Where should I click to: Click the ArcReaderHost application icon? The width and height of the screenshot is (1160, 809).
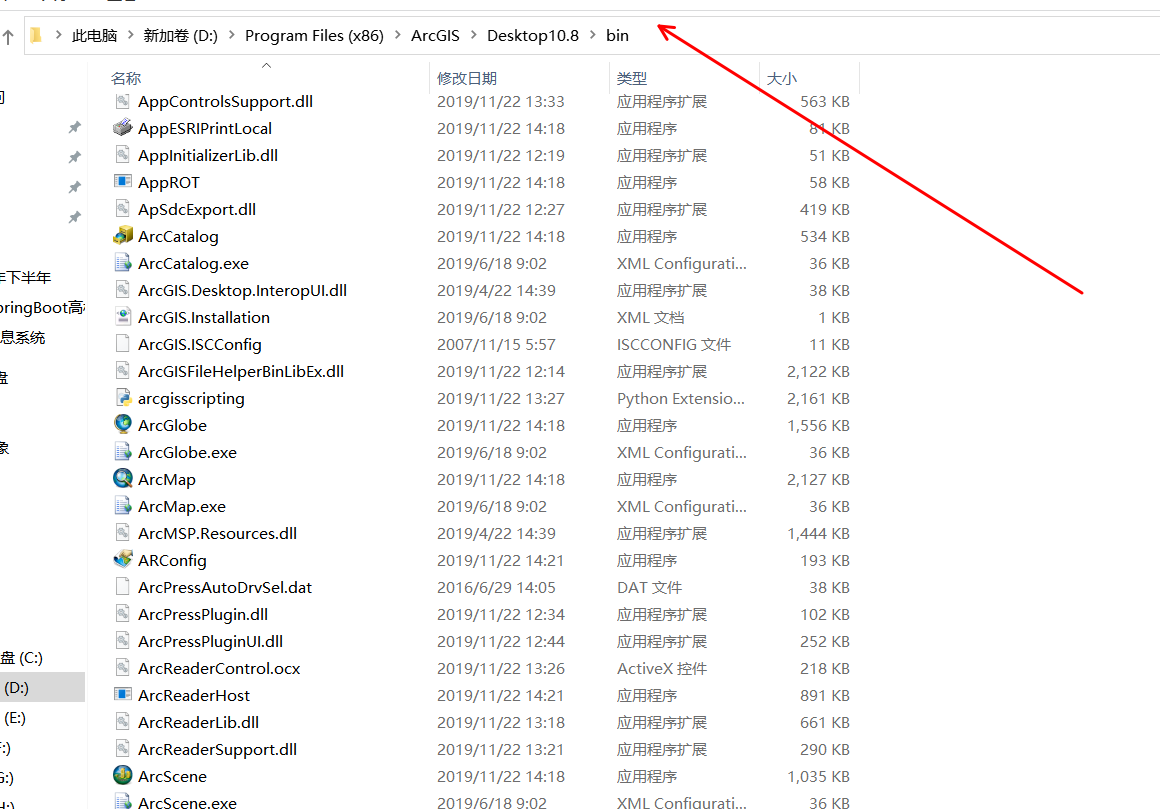(123, 694)
